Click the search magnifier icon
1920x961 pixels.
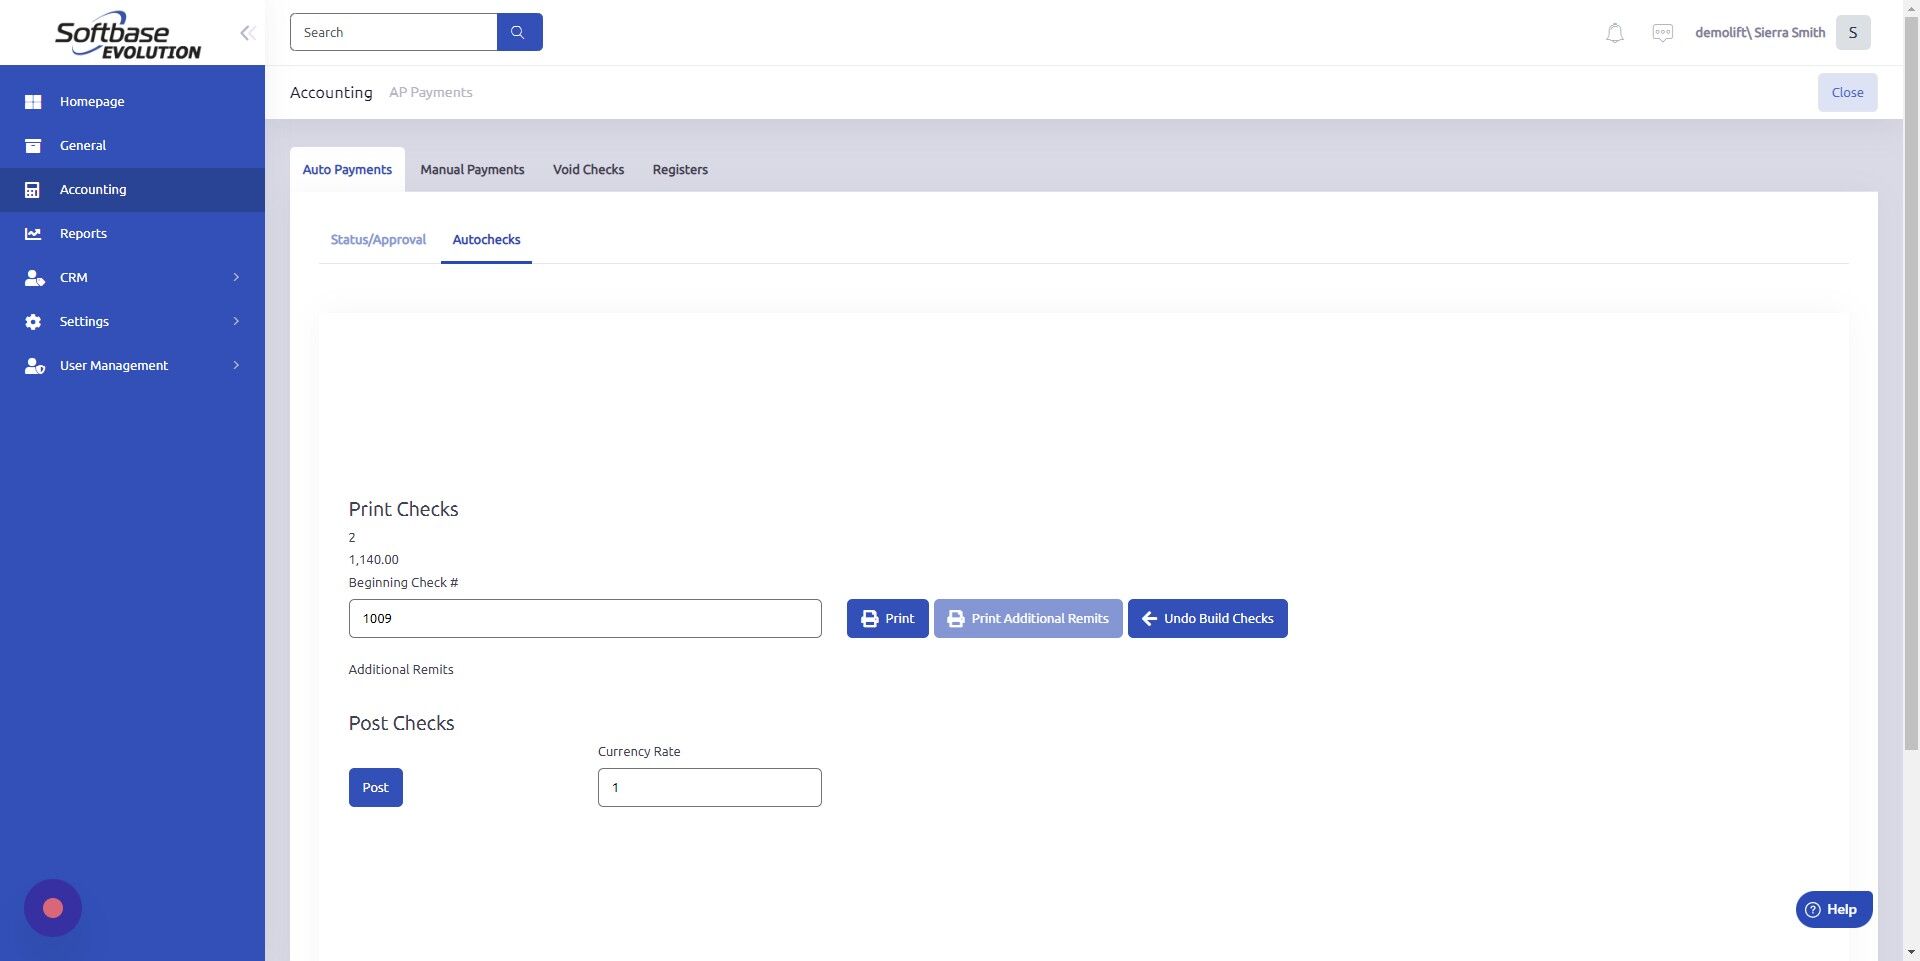click(519, 31)
